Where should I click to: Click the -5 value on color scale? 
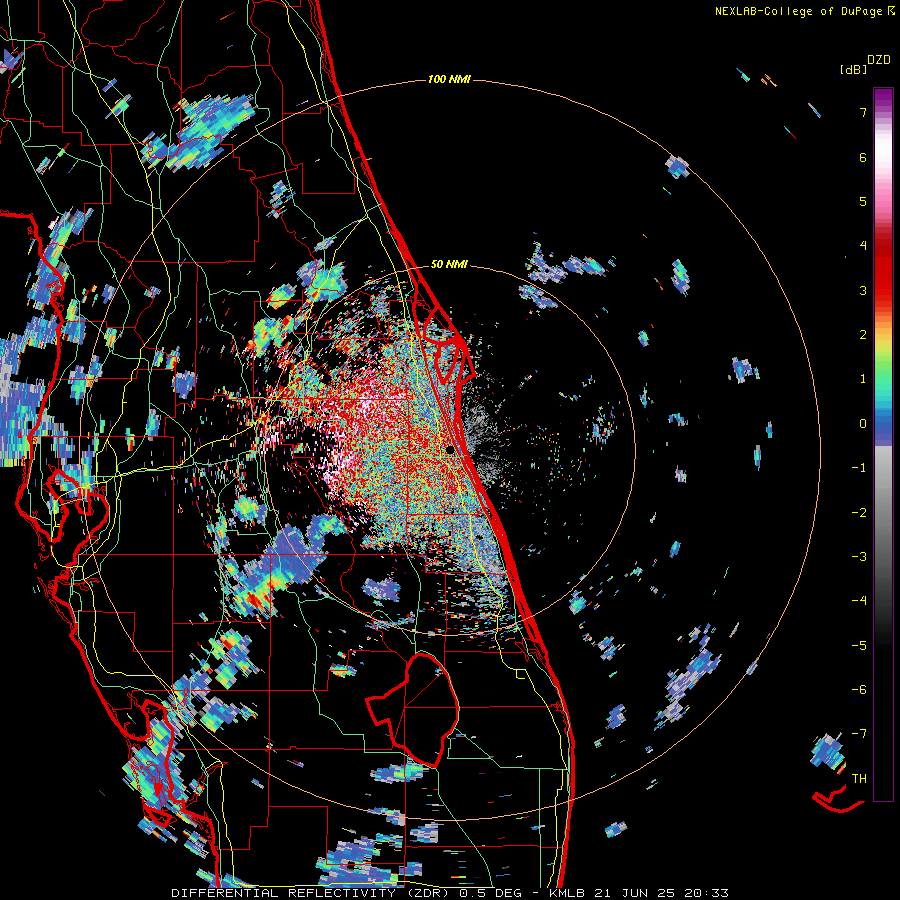pos(859,646)
